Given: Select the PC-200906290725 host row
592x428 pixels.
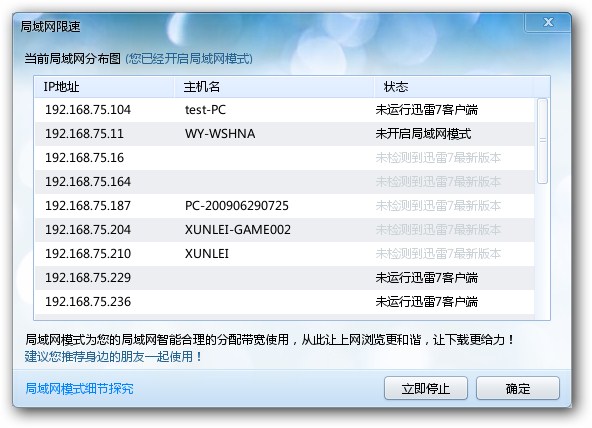Looking at the screenshot, I should coord(285,206).
